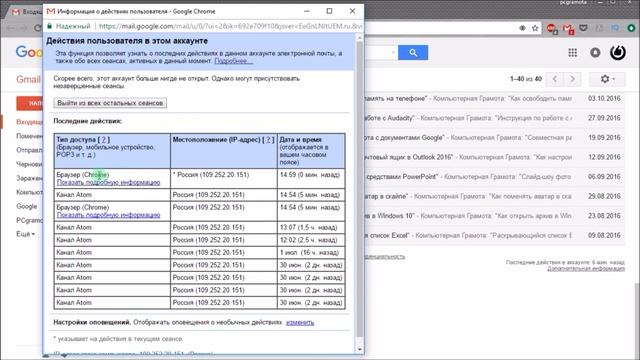Click popup scrollbar up arrow
The image size is (640, 360).
360,38
